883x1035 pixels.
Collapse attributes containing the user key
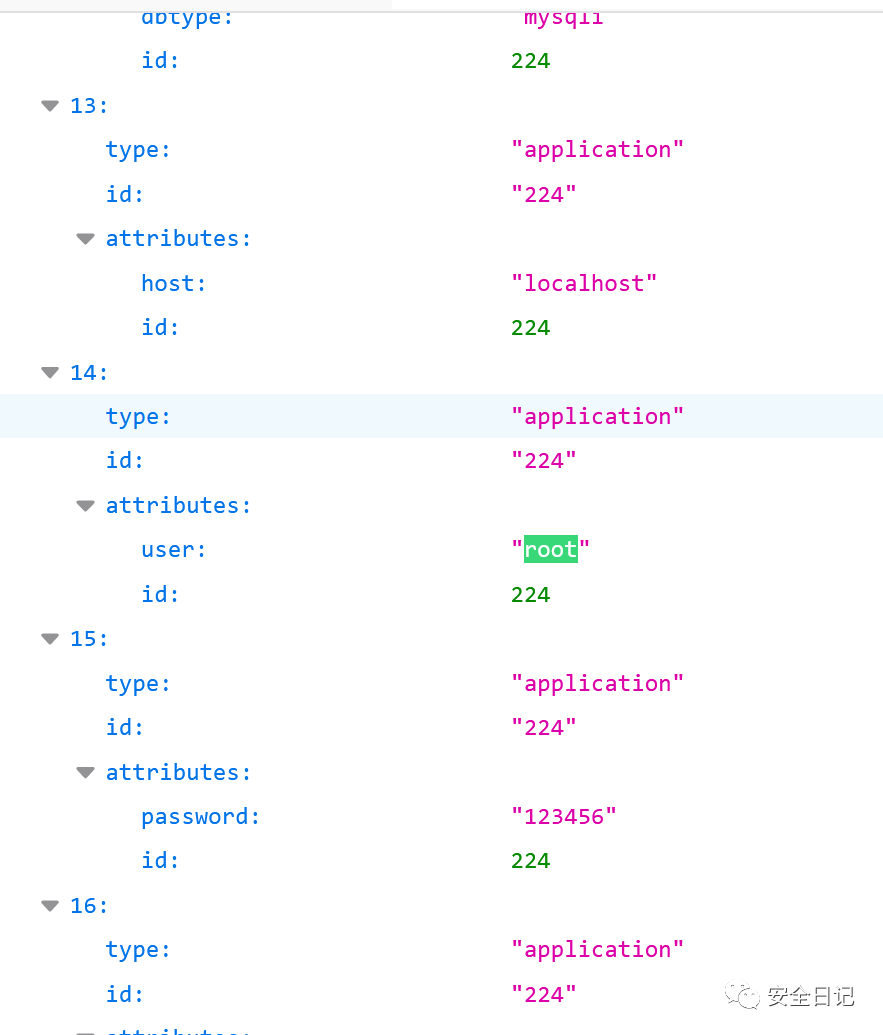pos(86,506)
